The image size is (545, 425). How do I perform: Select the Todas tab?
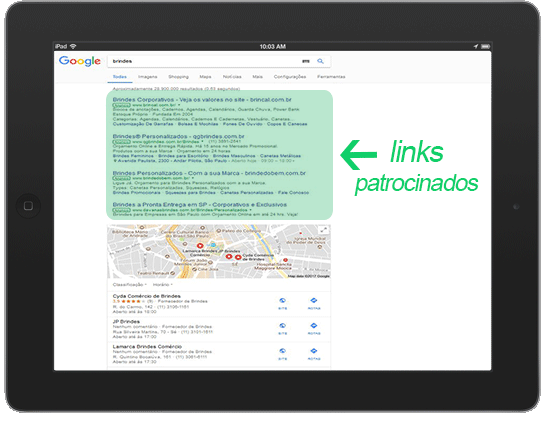click(120, 76)
